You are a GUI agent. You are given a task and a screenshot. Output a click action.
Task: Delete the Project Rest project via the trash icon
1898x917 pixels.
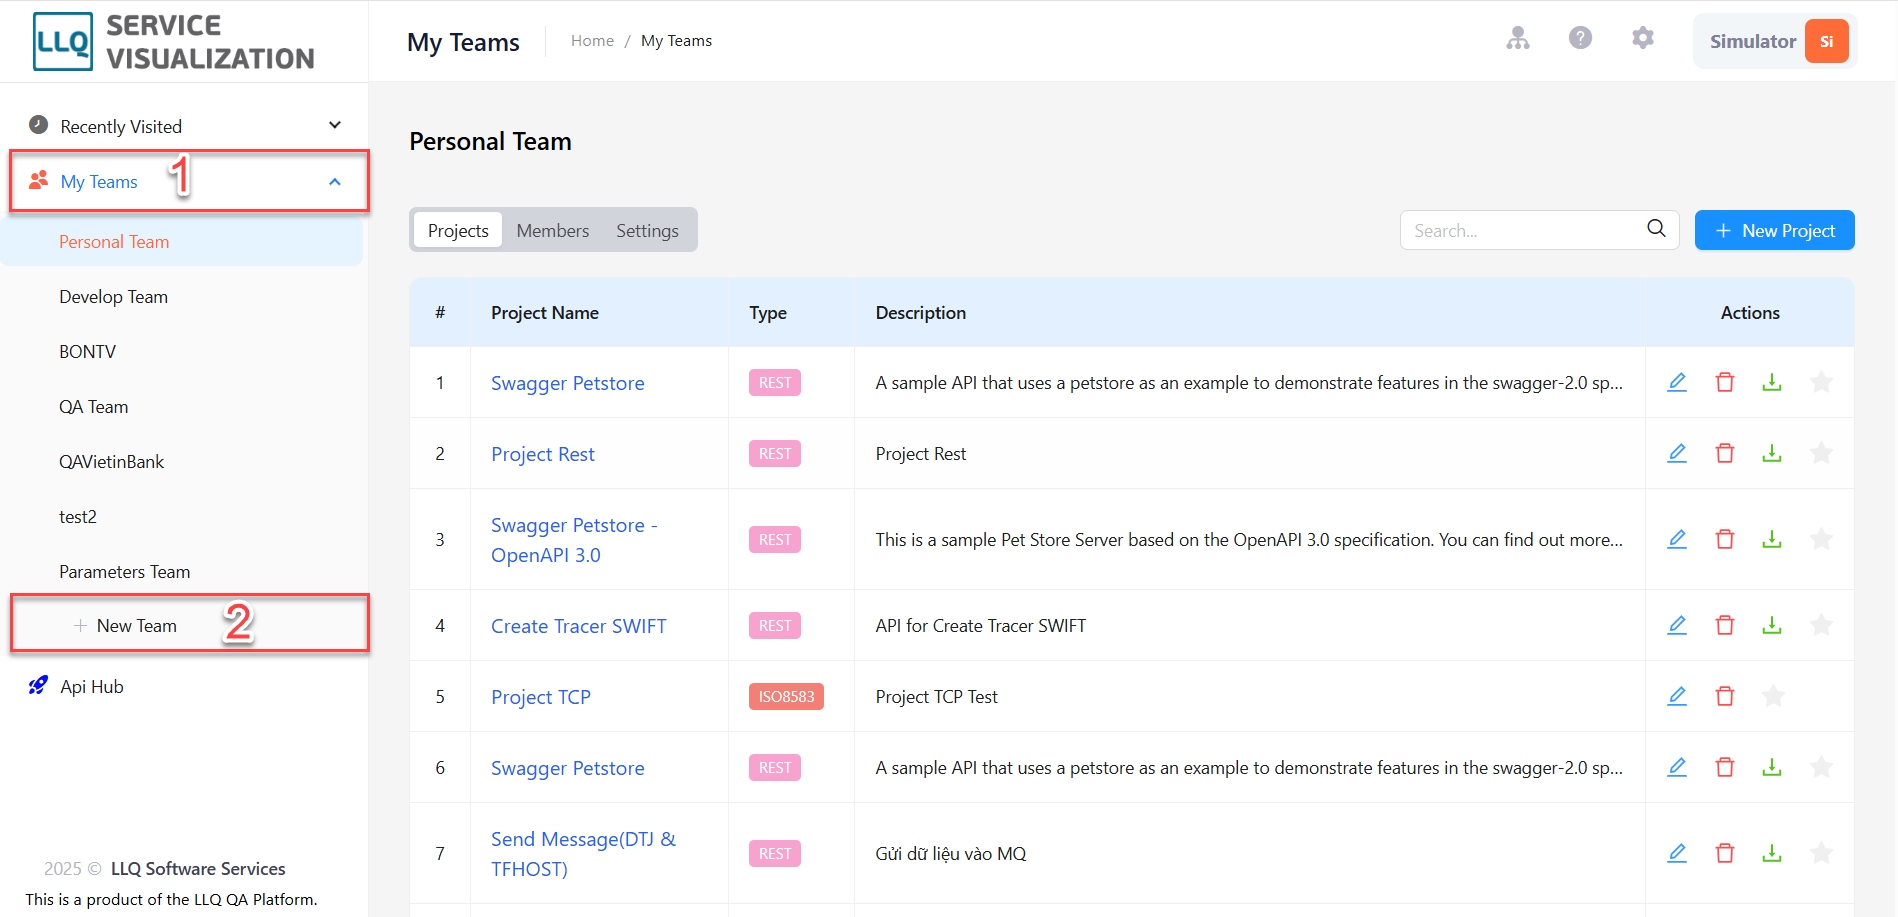(1725, 453)
